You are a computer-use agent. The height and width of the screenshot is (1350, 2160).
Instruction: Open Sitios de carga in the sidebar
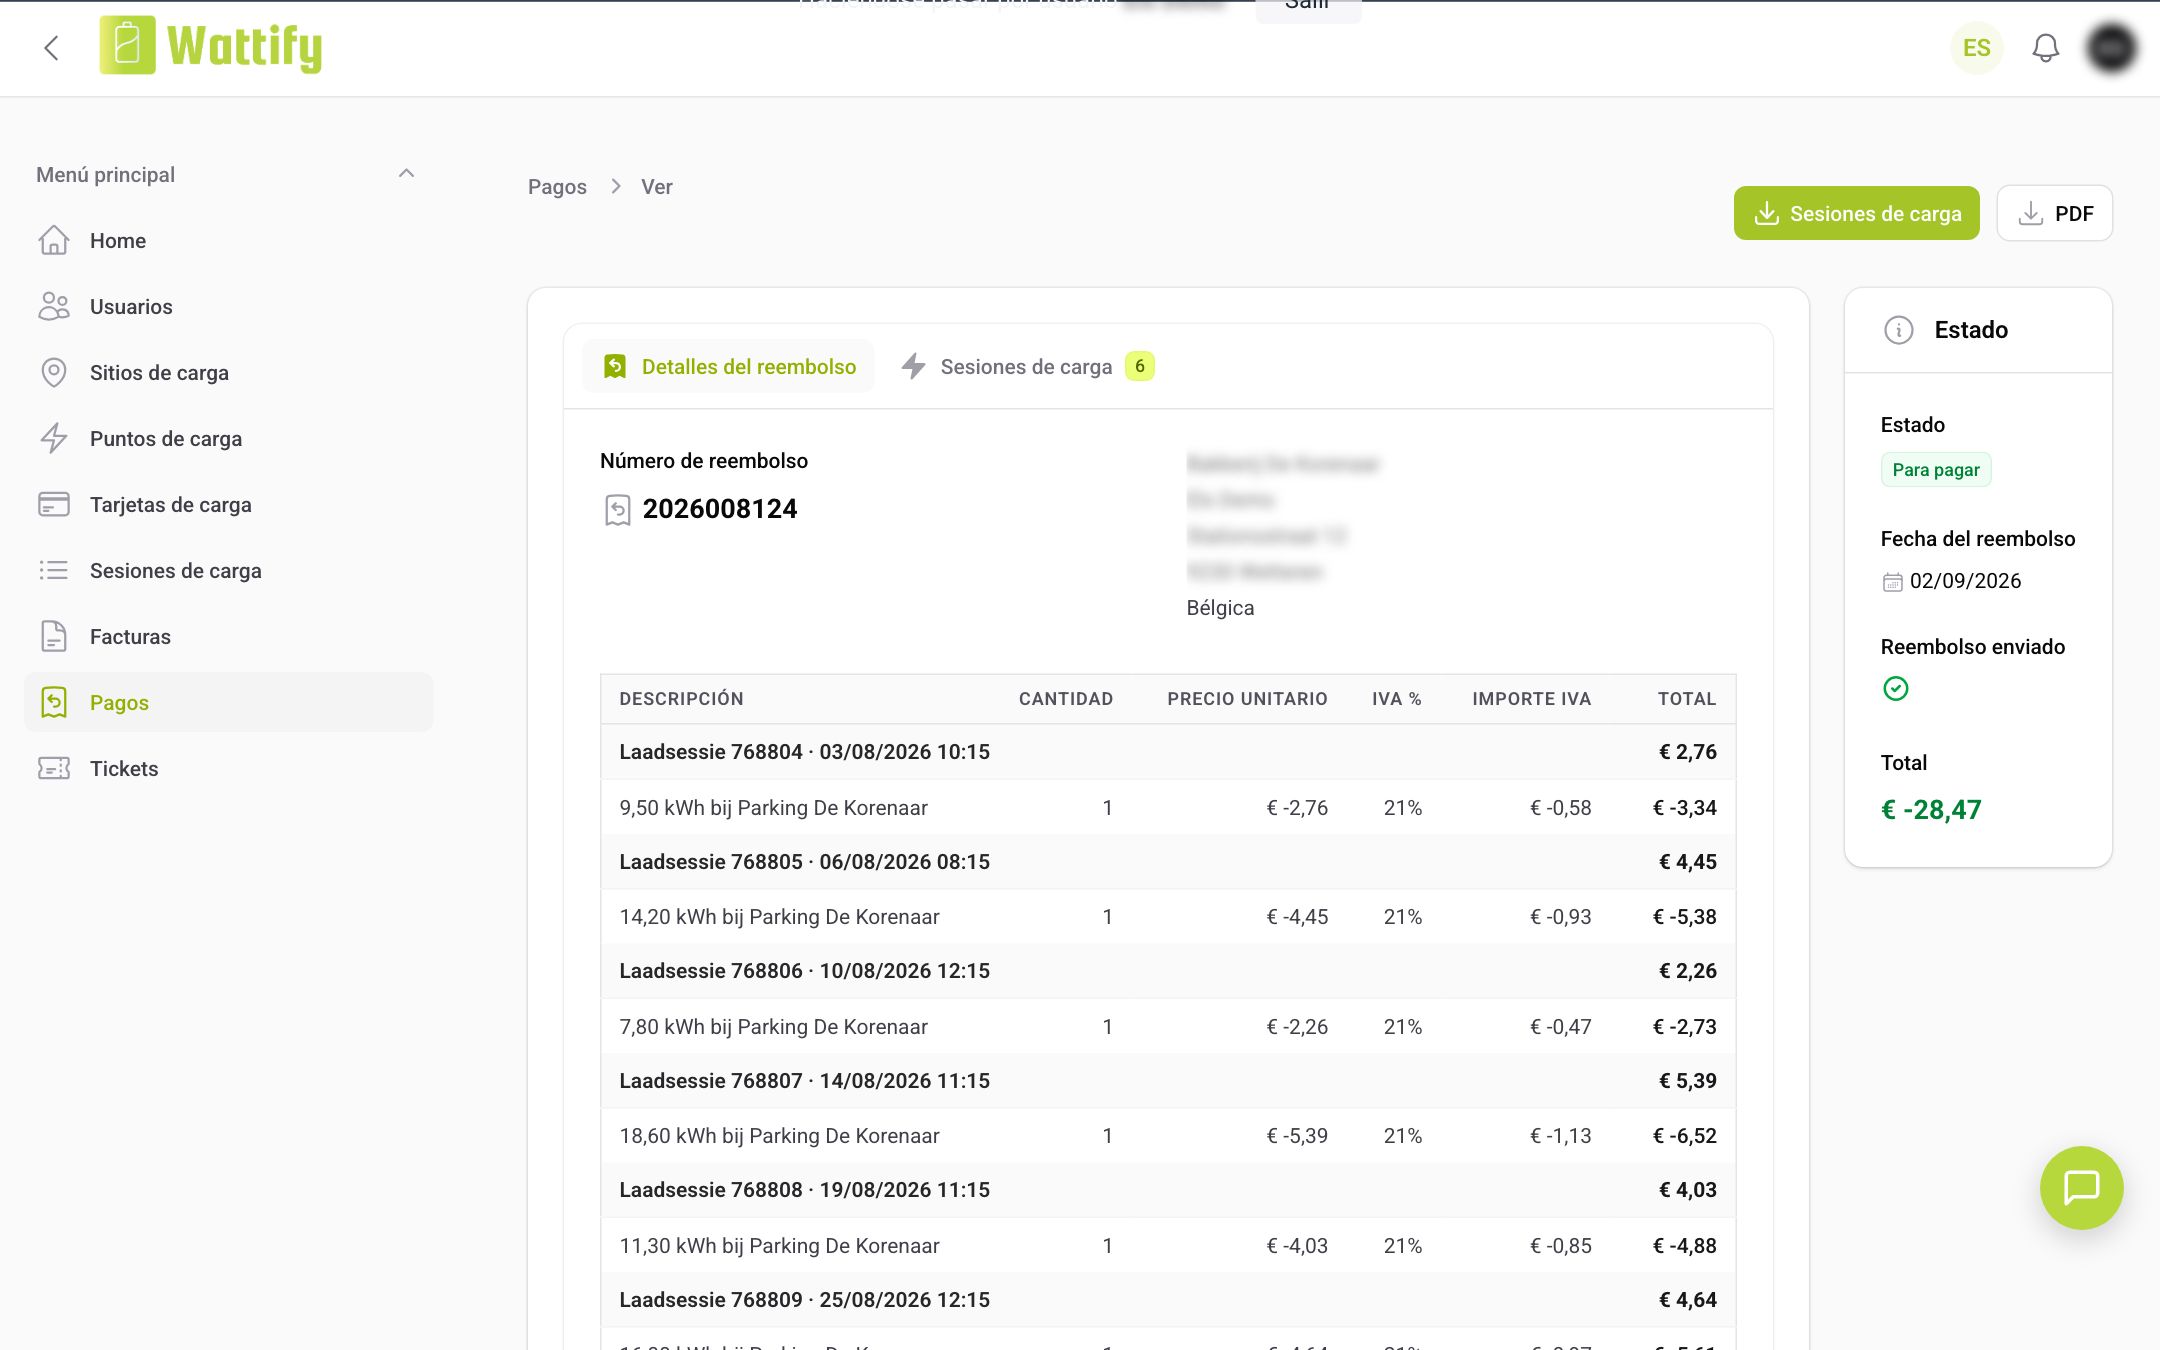[228, 373]
